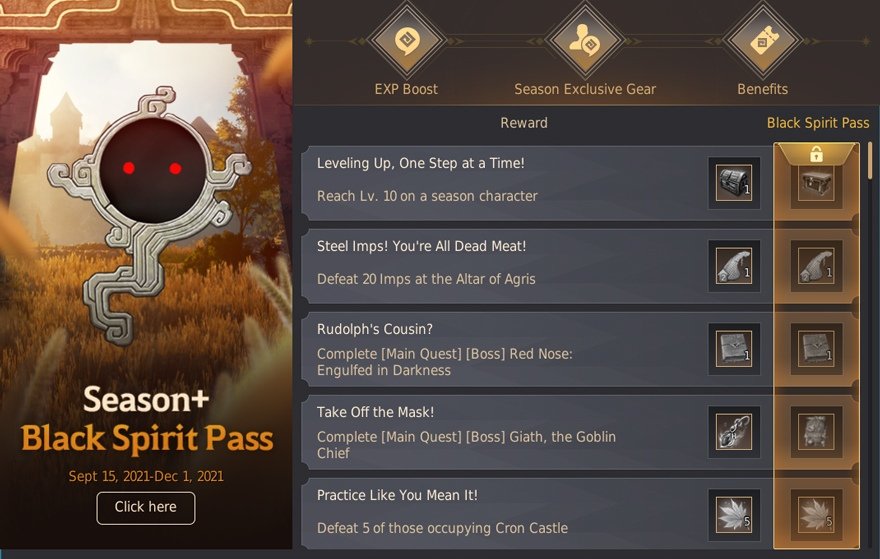Click the EXP Boost diamond icon
The height and width of the screenshot is (559, 880).
pos(406,40)
